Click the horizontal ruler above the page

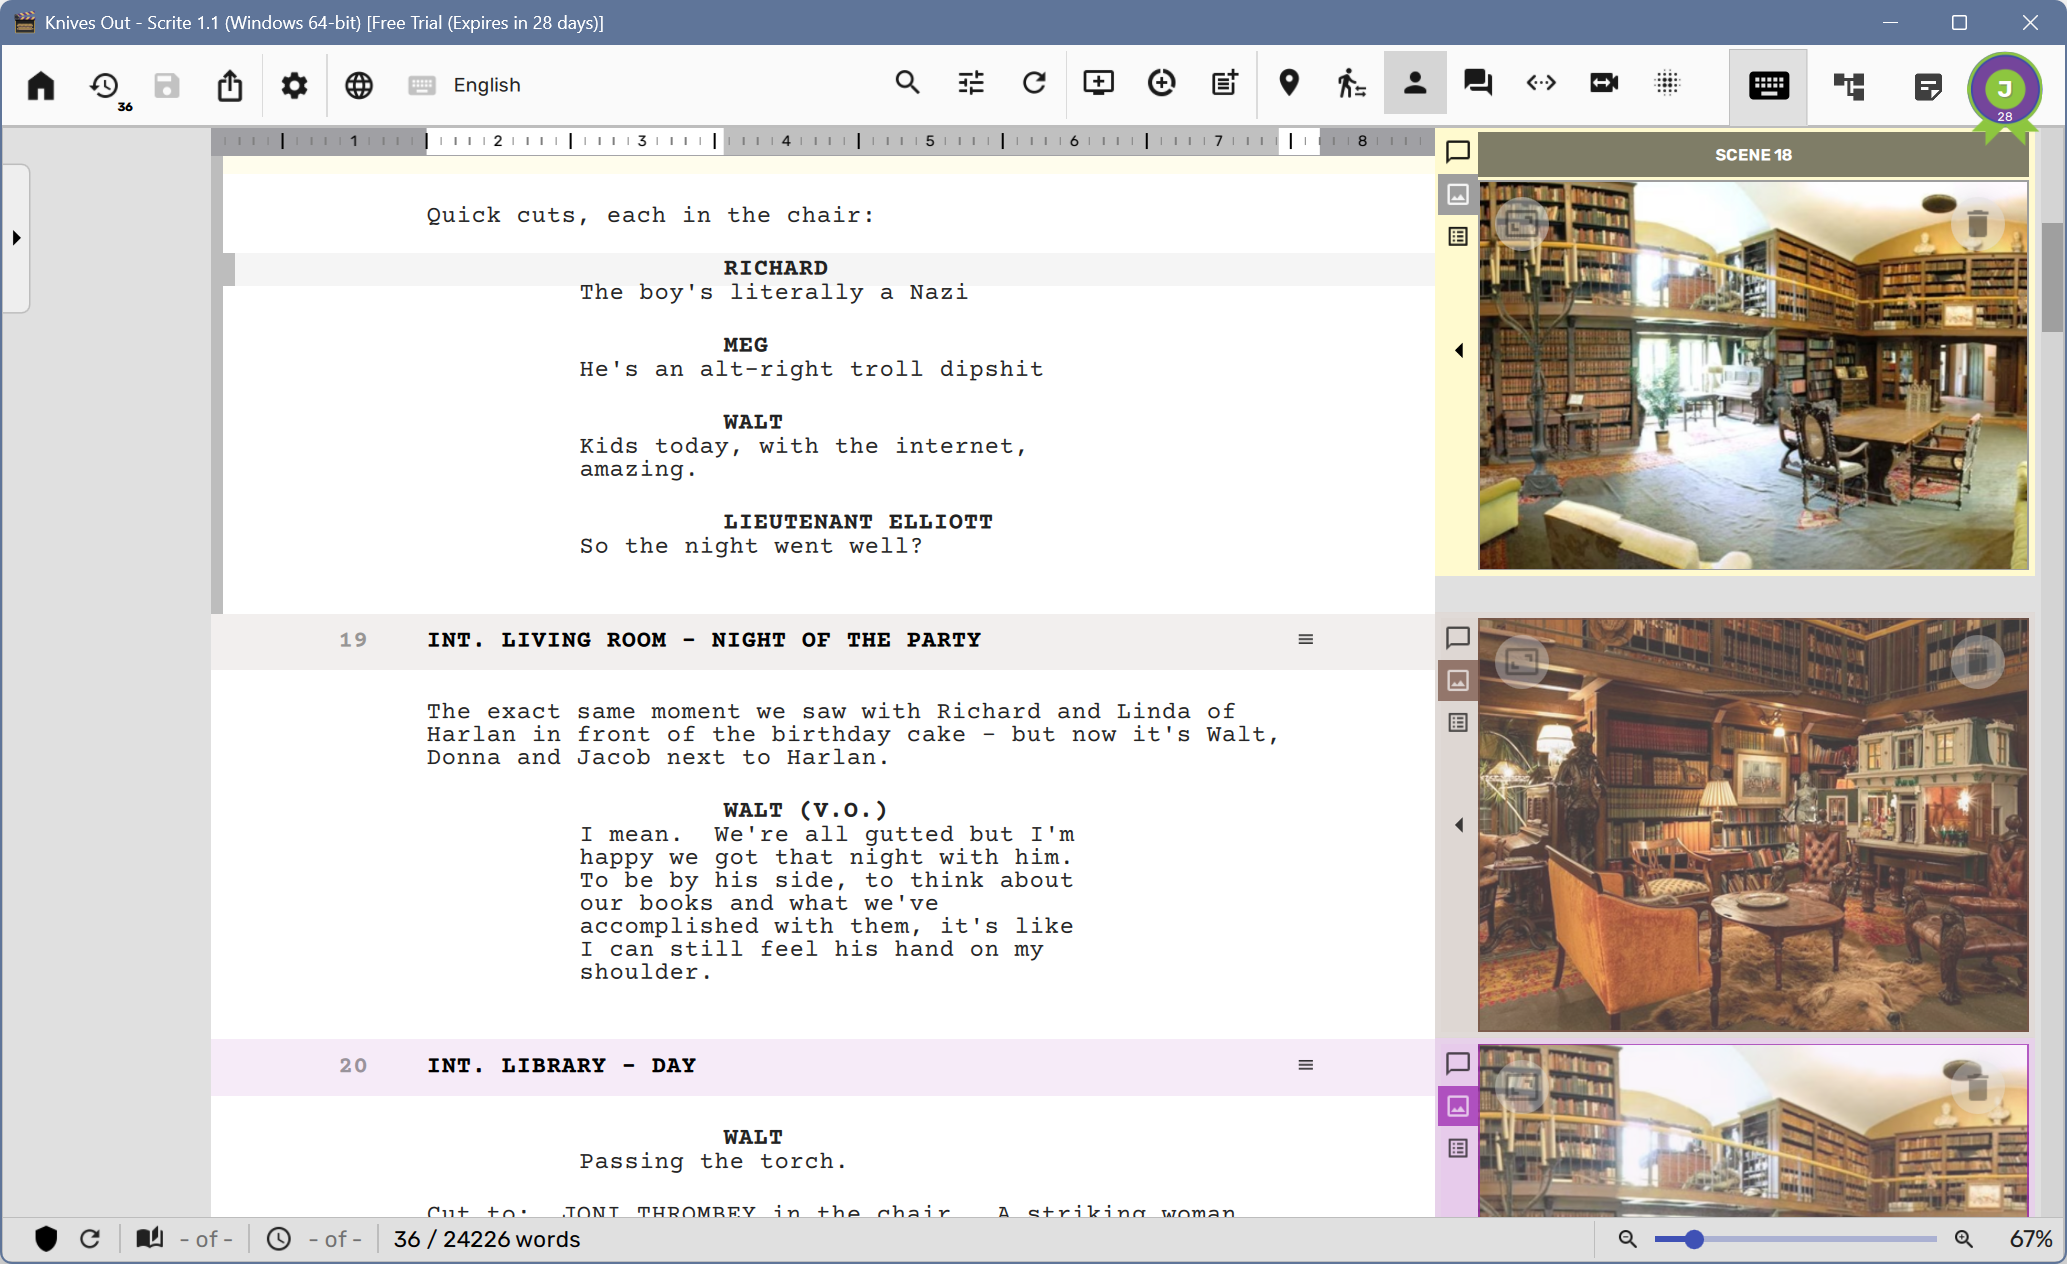click(823, 141)
